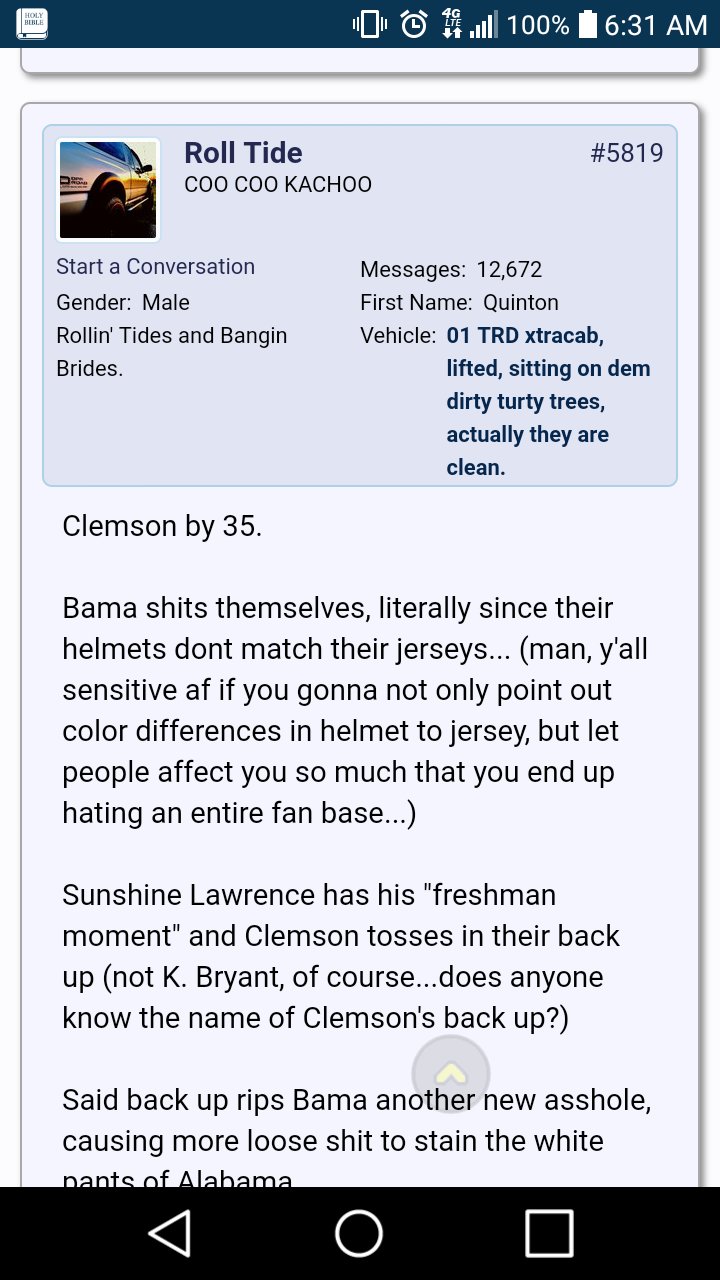This screenshot has height=1280, width=720.
Task: Open the Roll Tide username profile
Action: point(243,153)
